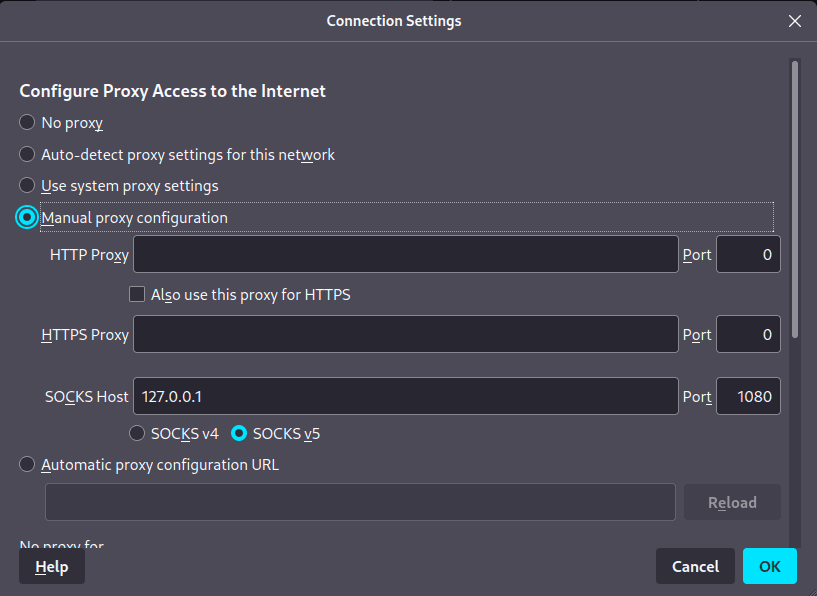817x596 pixels.
Task: Click the SOCKS port field showing 1080
Action: tap(748, 396)
